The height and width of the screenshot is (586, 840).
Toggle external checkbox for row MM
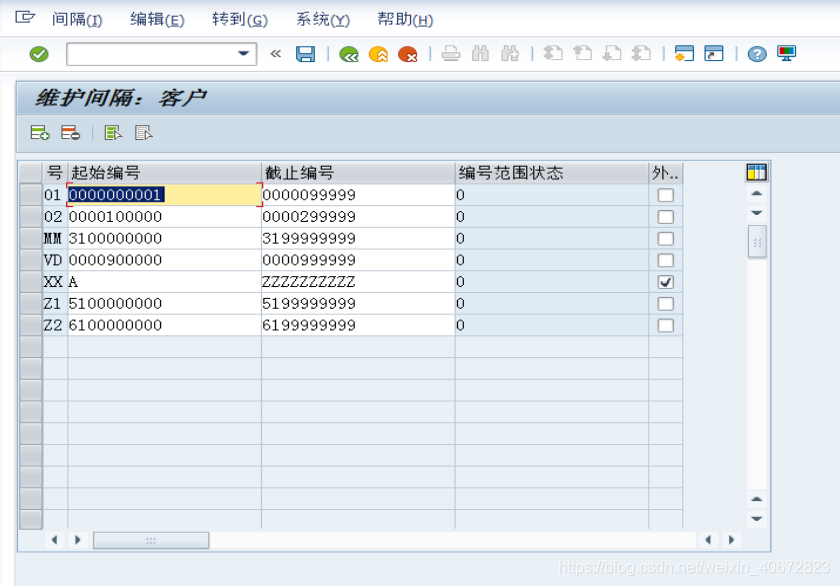coord(665,238)
